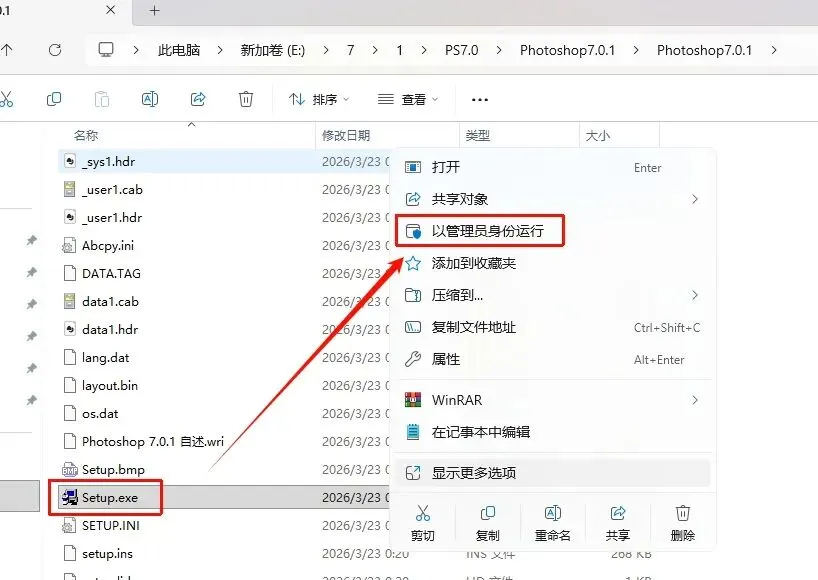The width and height of the screenshot is (818, 580).
Task: Click the Copy icon in the toolbar
Action: 54,99
